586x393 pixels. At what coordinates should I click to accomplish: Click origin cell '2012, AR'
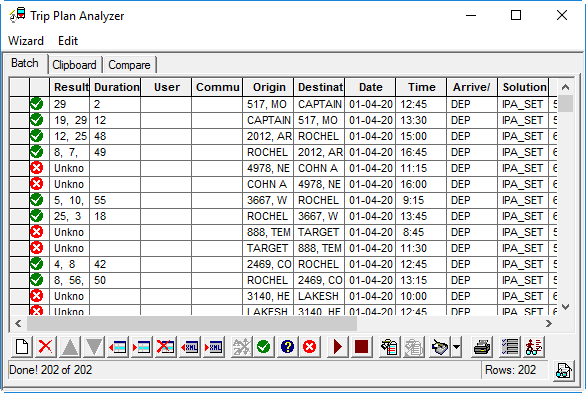coord(268,136)
